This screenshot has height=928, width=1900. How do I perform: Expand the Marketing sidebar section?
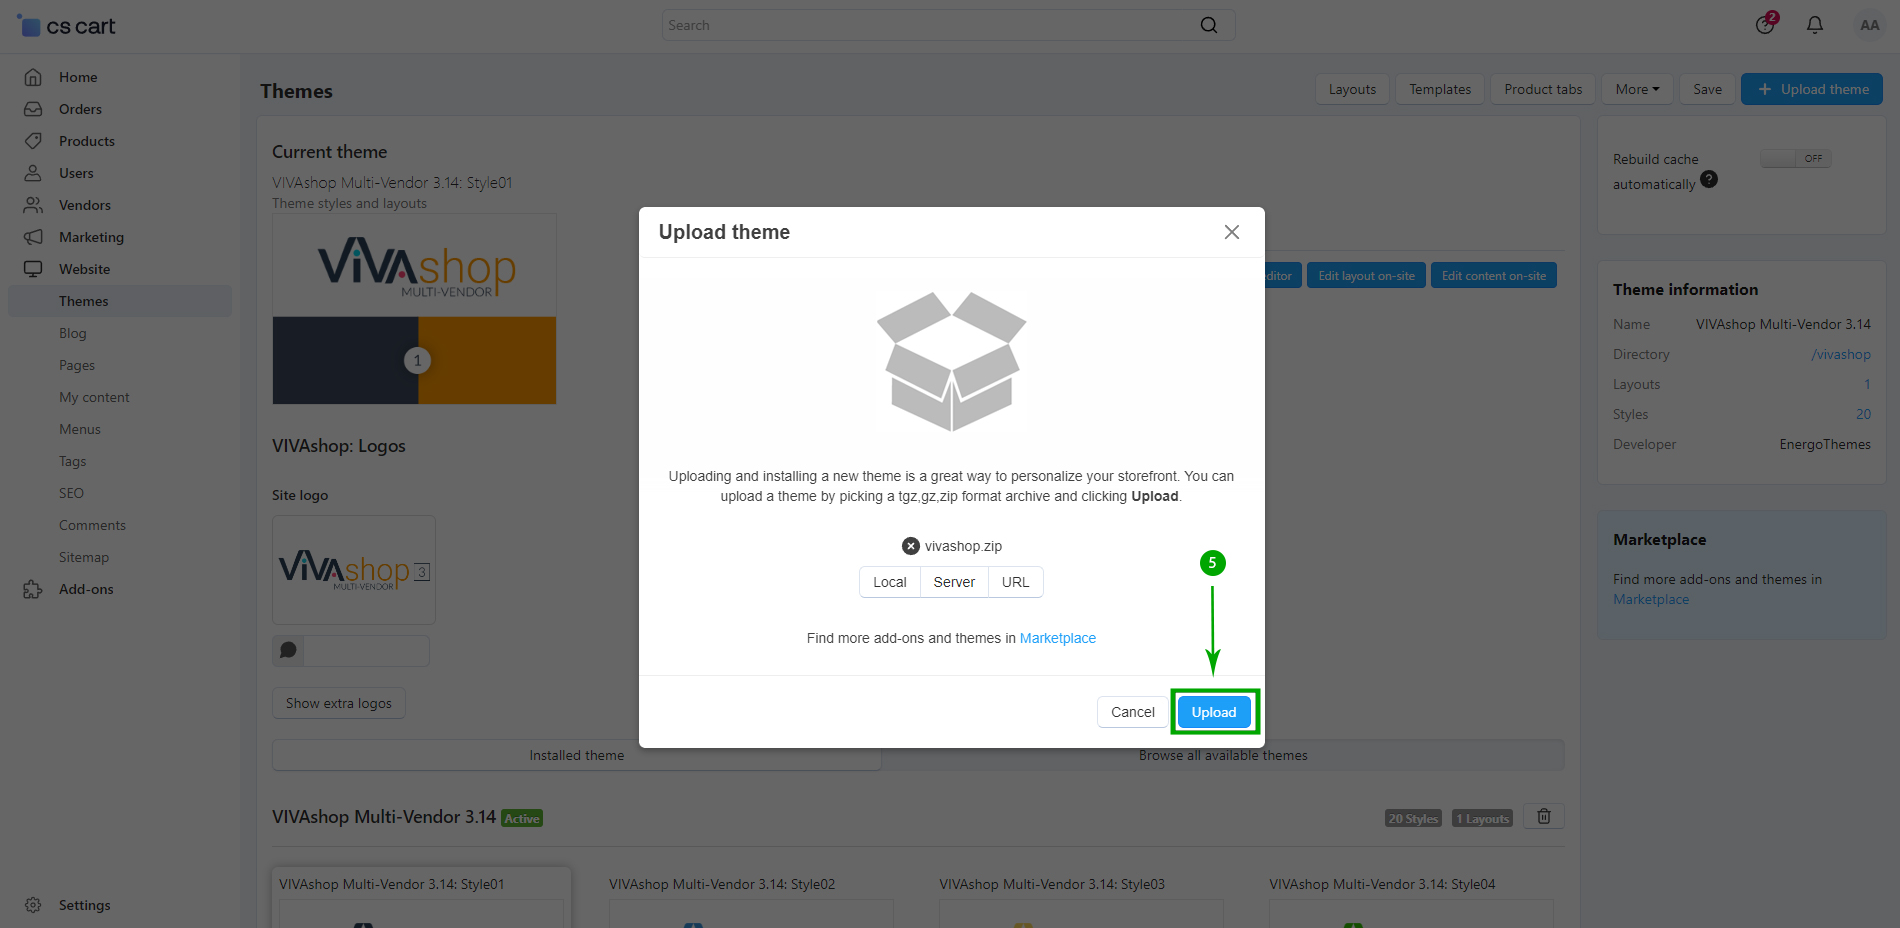tap(91, 237)
